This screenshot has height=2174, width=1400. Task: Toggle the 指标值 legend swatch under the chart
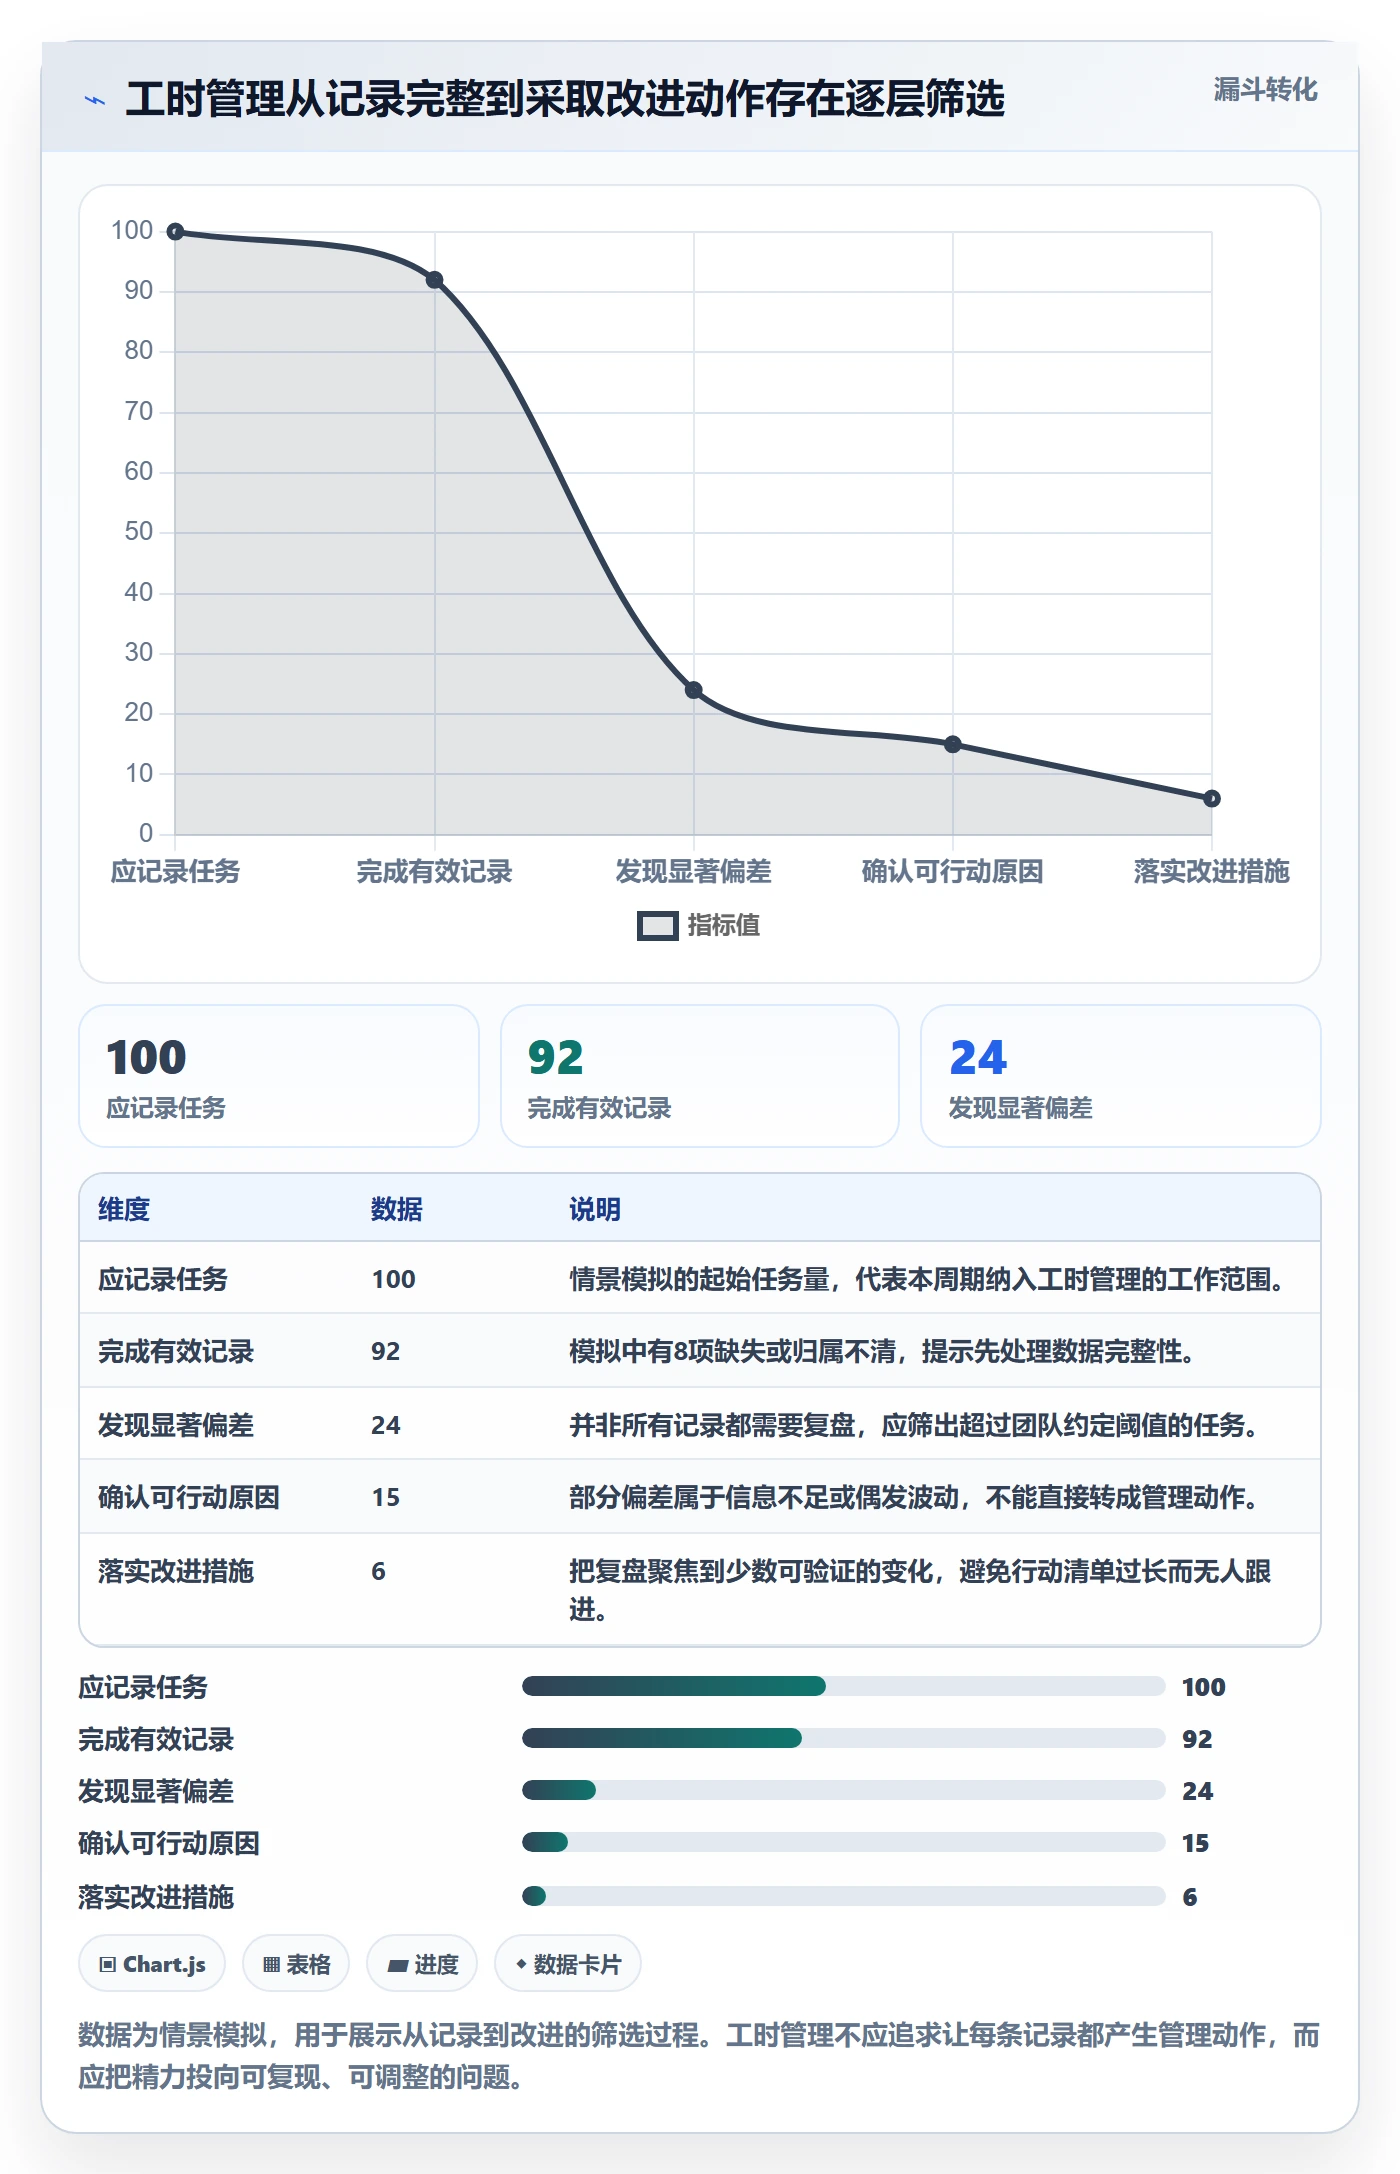[657, 926]
